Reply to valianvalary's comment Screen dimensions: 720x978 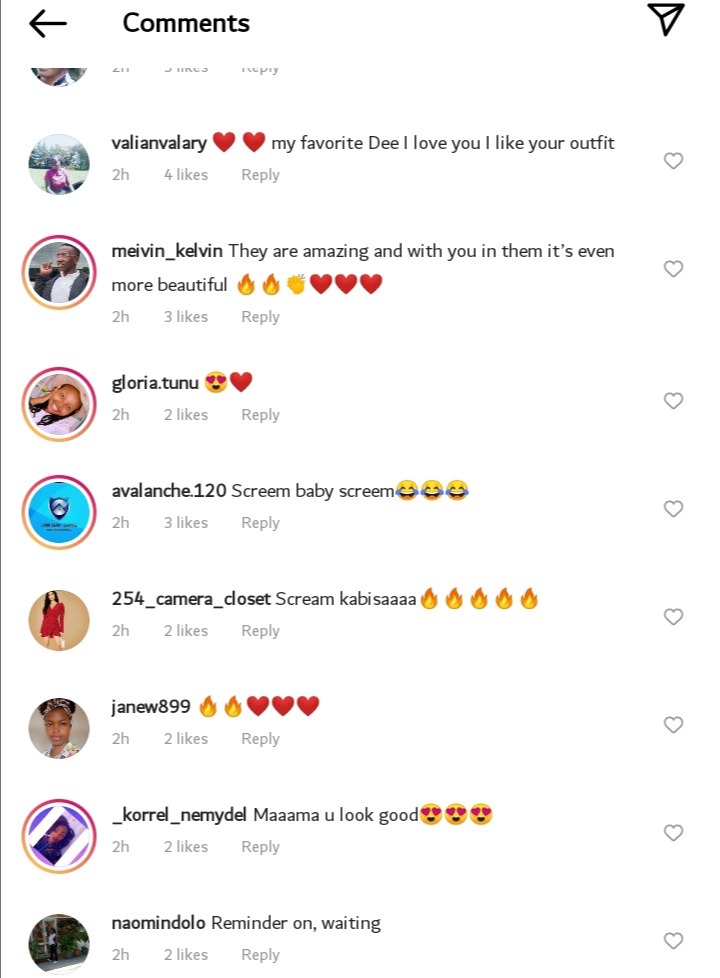pyautogui.click(x=260, y=175)
